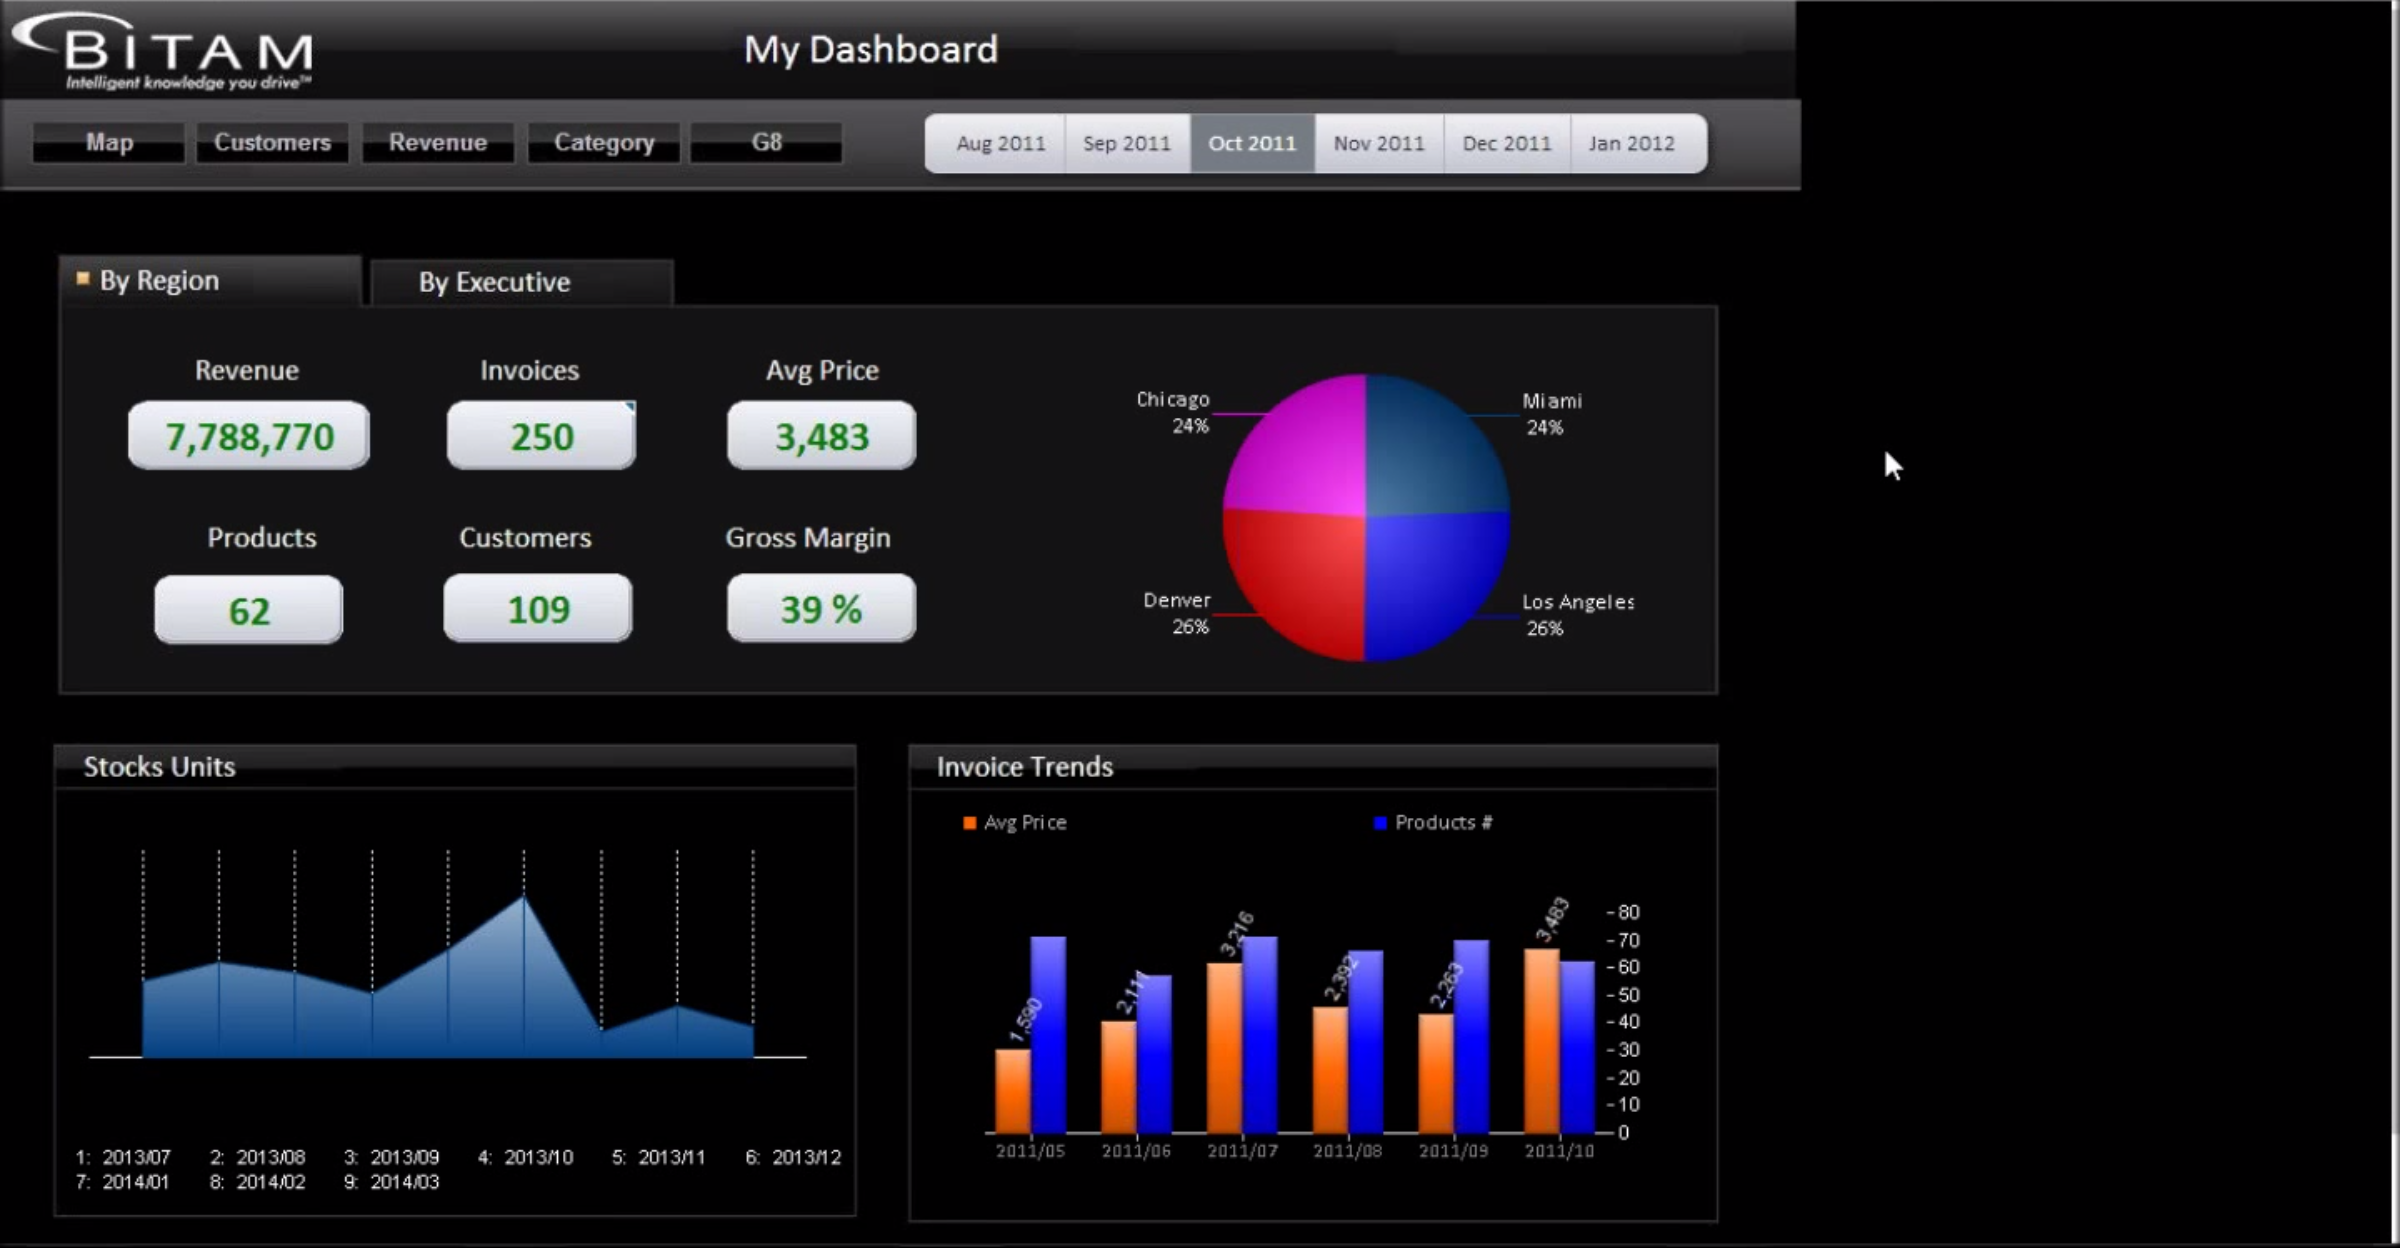Open the Map view button
2400x1248 pixels.
click(x=109, y=143)
